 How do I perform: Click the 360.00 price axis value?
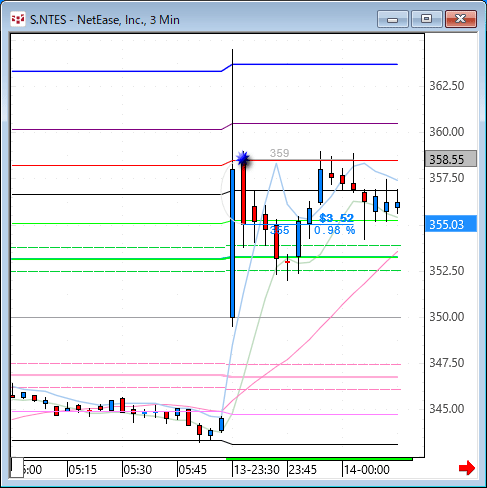pos(447,132)
